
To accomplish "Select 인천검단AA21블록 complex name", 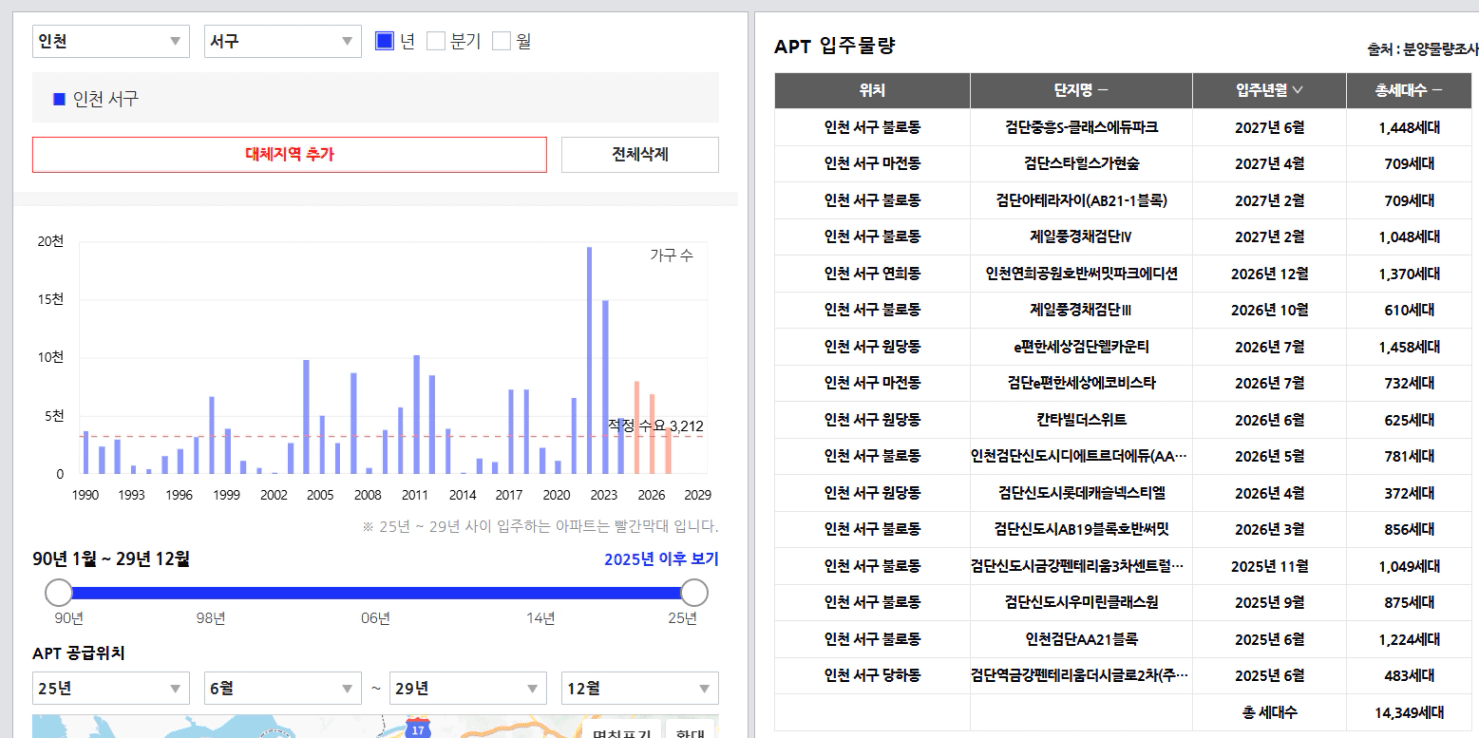I will click(1081, 639).
